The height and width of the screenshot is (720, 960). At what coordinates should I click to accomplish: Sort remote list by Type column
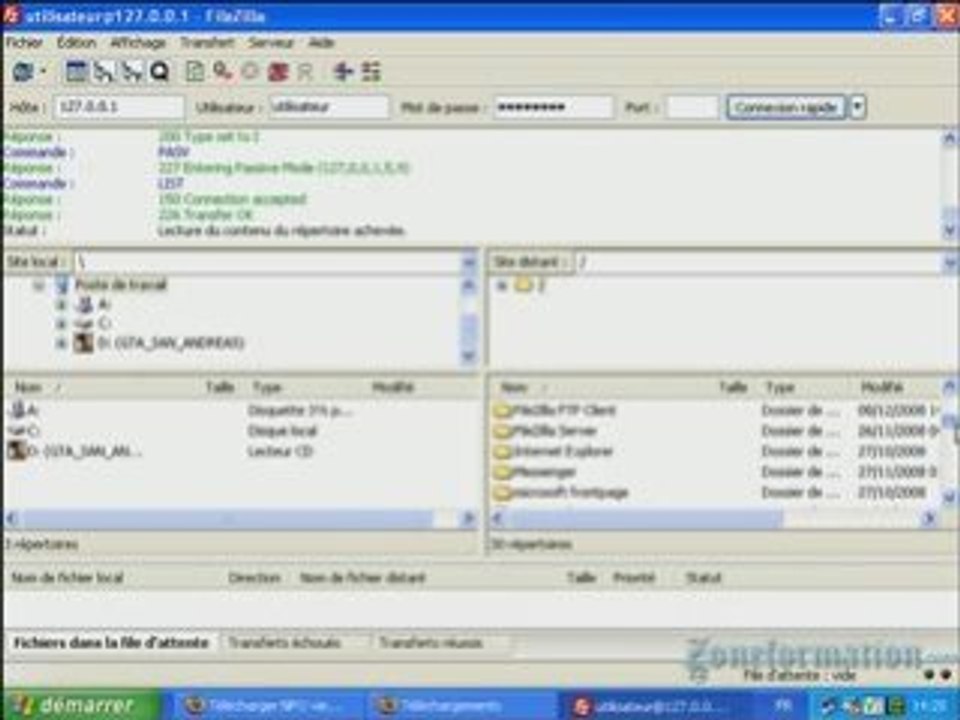click(x=781, y=387)
